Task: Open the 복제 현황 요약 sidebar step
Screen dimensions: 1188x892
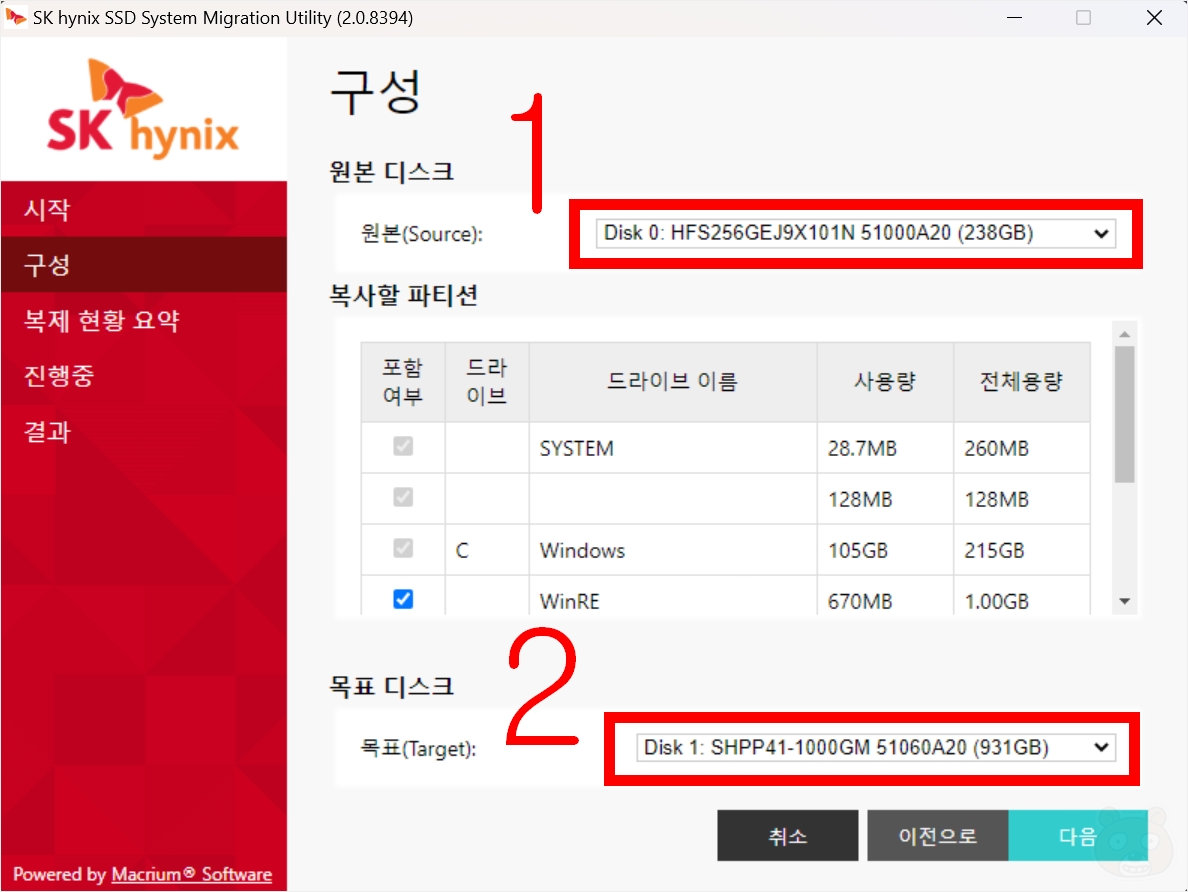Action: coord(144,320)
